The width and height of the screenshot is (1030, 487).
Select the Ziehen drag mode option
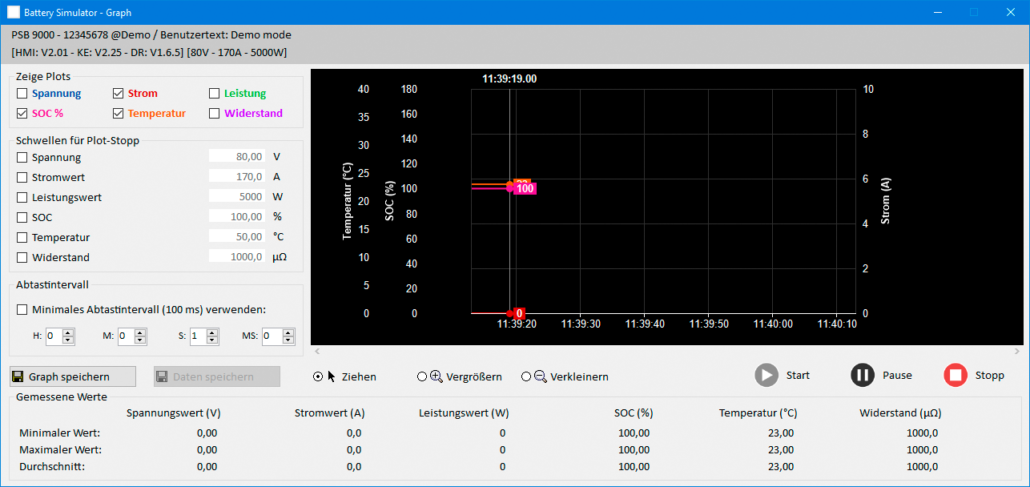click(319, 377)
